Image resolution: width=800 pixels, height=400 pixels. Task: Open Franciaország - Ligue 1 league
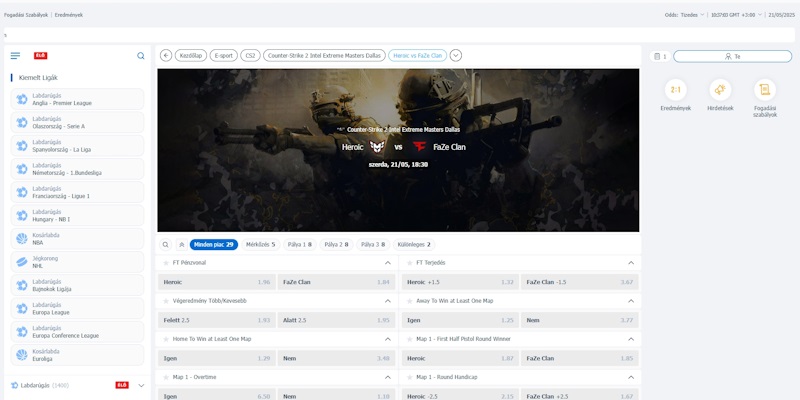[x=78, y=192]
